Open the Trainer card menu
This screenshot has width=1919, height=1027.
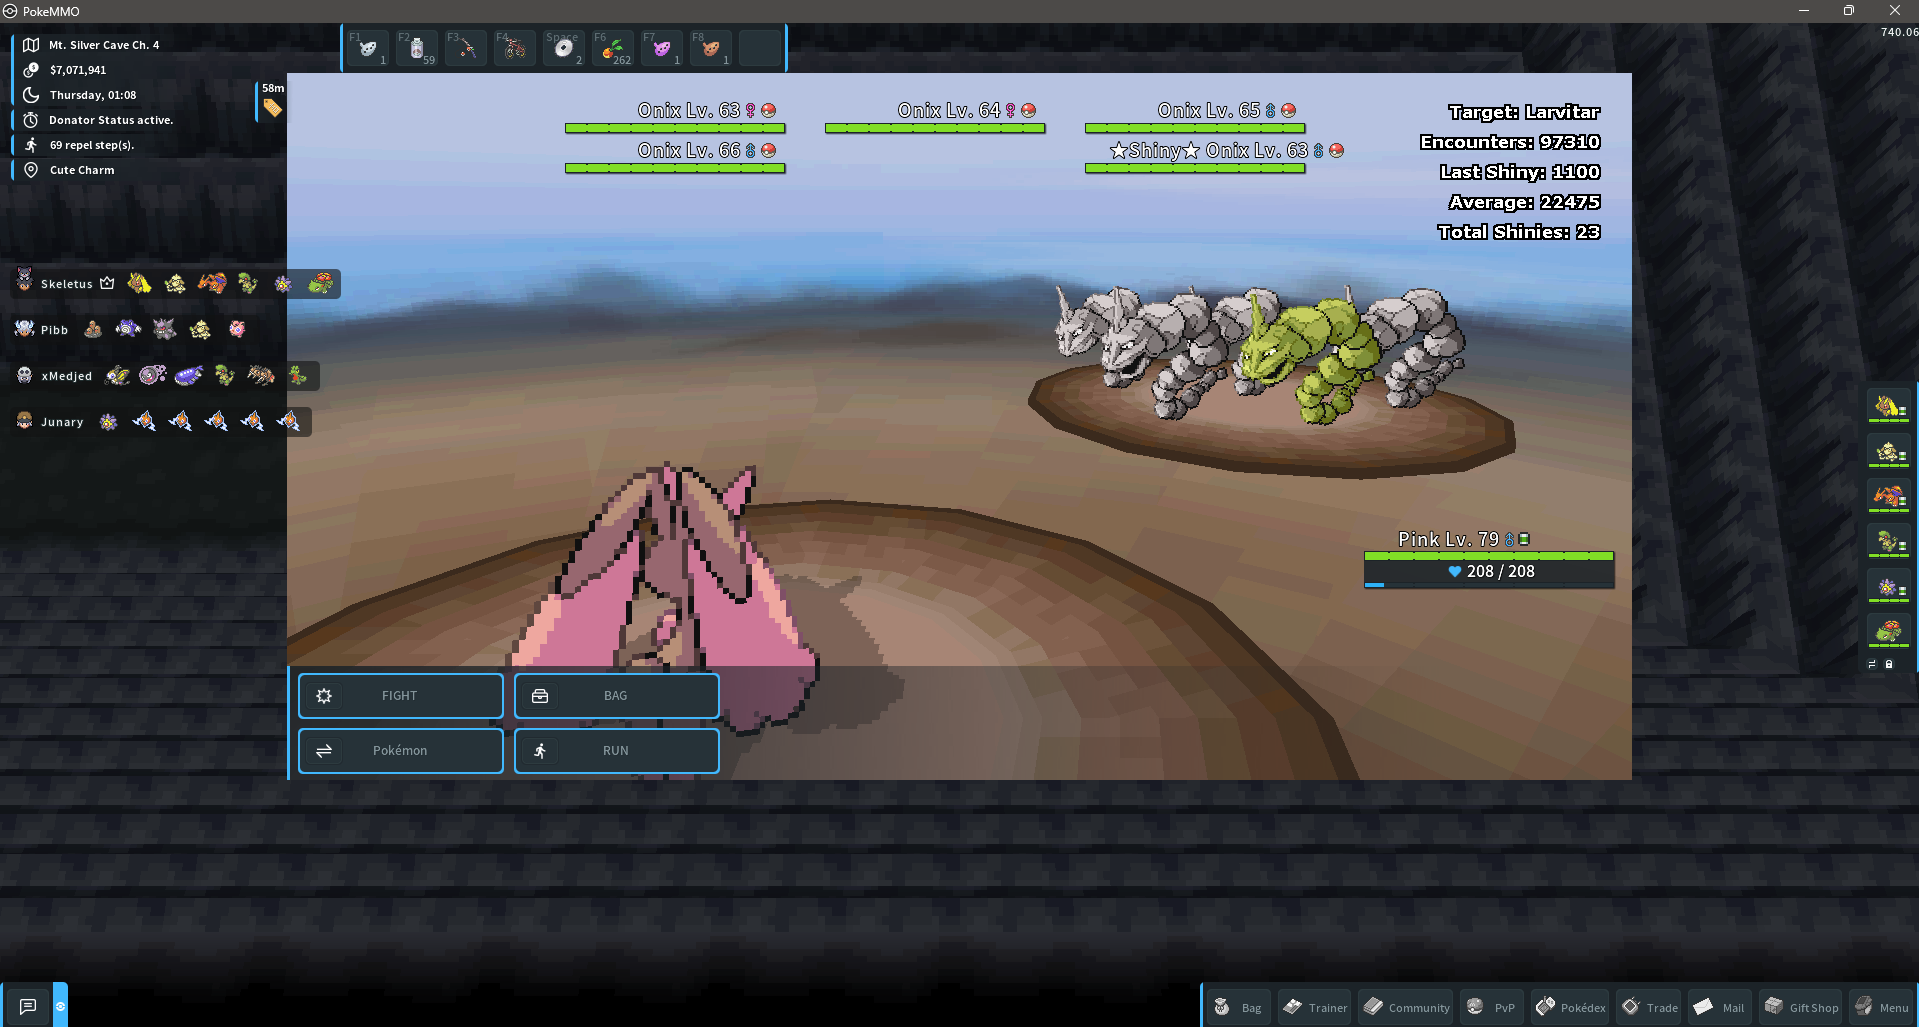[x=1315, y=1007]
